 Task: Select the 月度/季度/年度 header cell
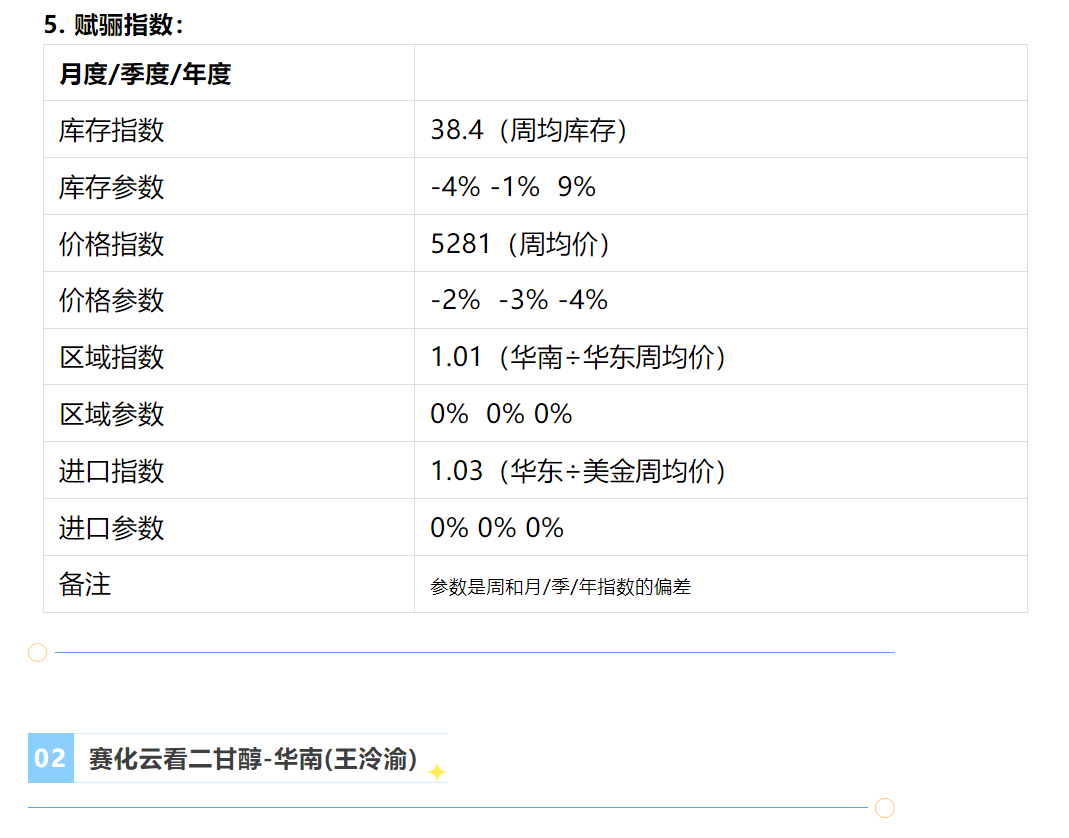(229, 73)
